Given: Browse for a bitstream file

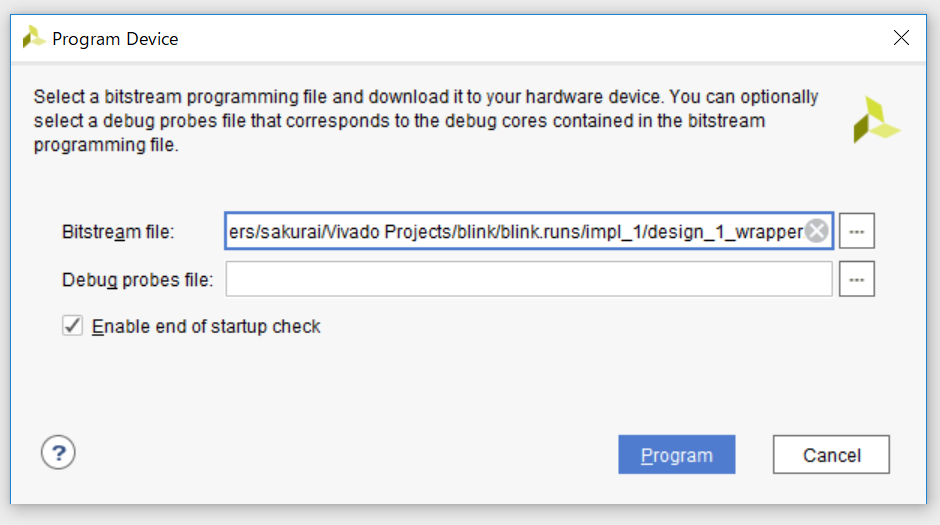Looking at the screenshot, I should point(857,232).
